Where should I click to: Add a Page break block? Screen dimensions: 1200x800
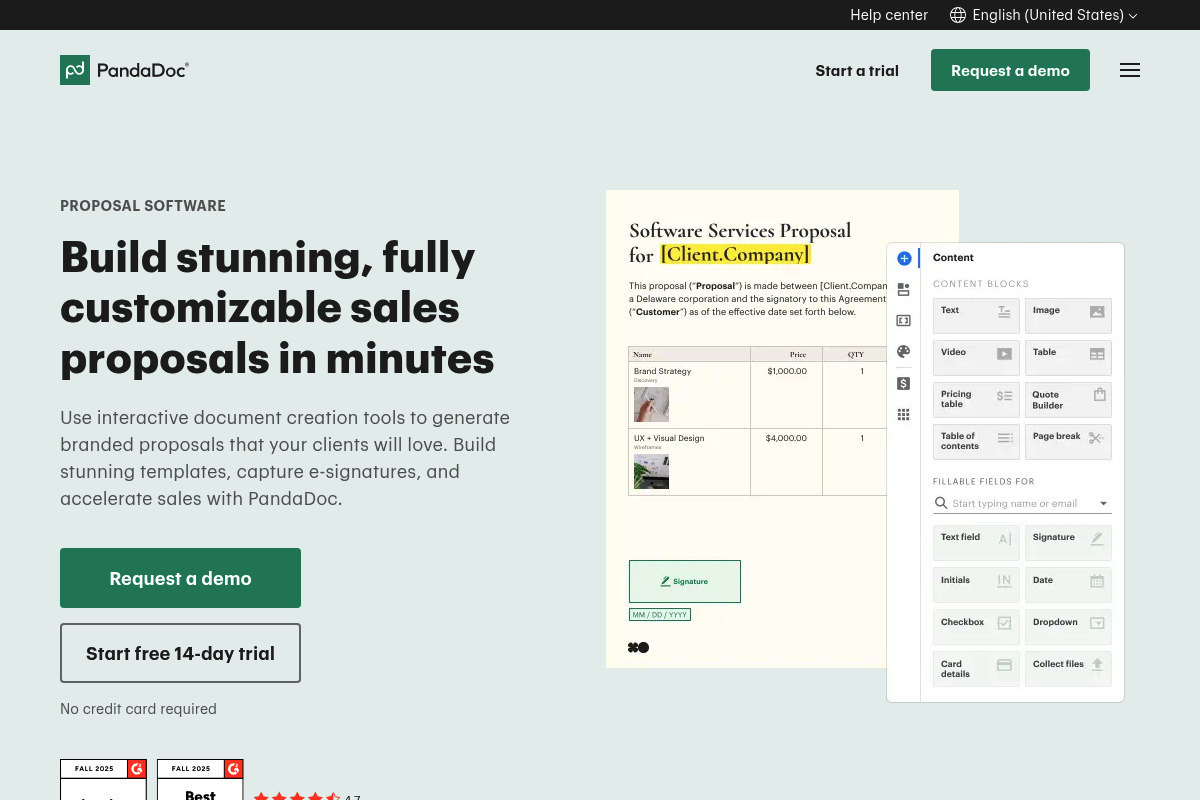(x=1068, y=441)
